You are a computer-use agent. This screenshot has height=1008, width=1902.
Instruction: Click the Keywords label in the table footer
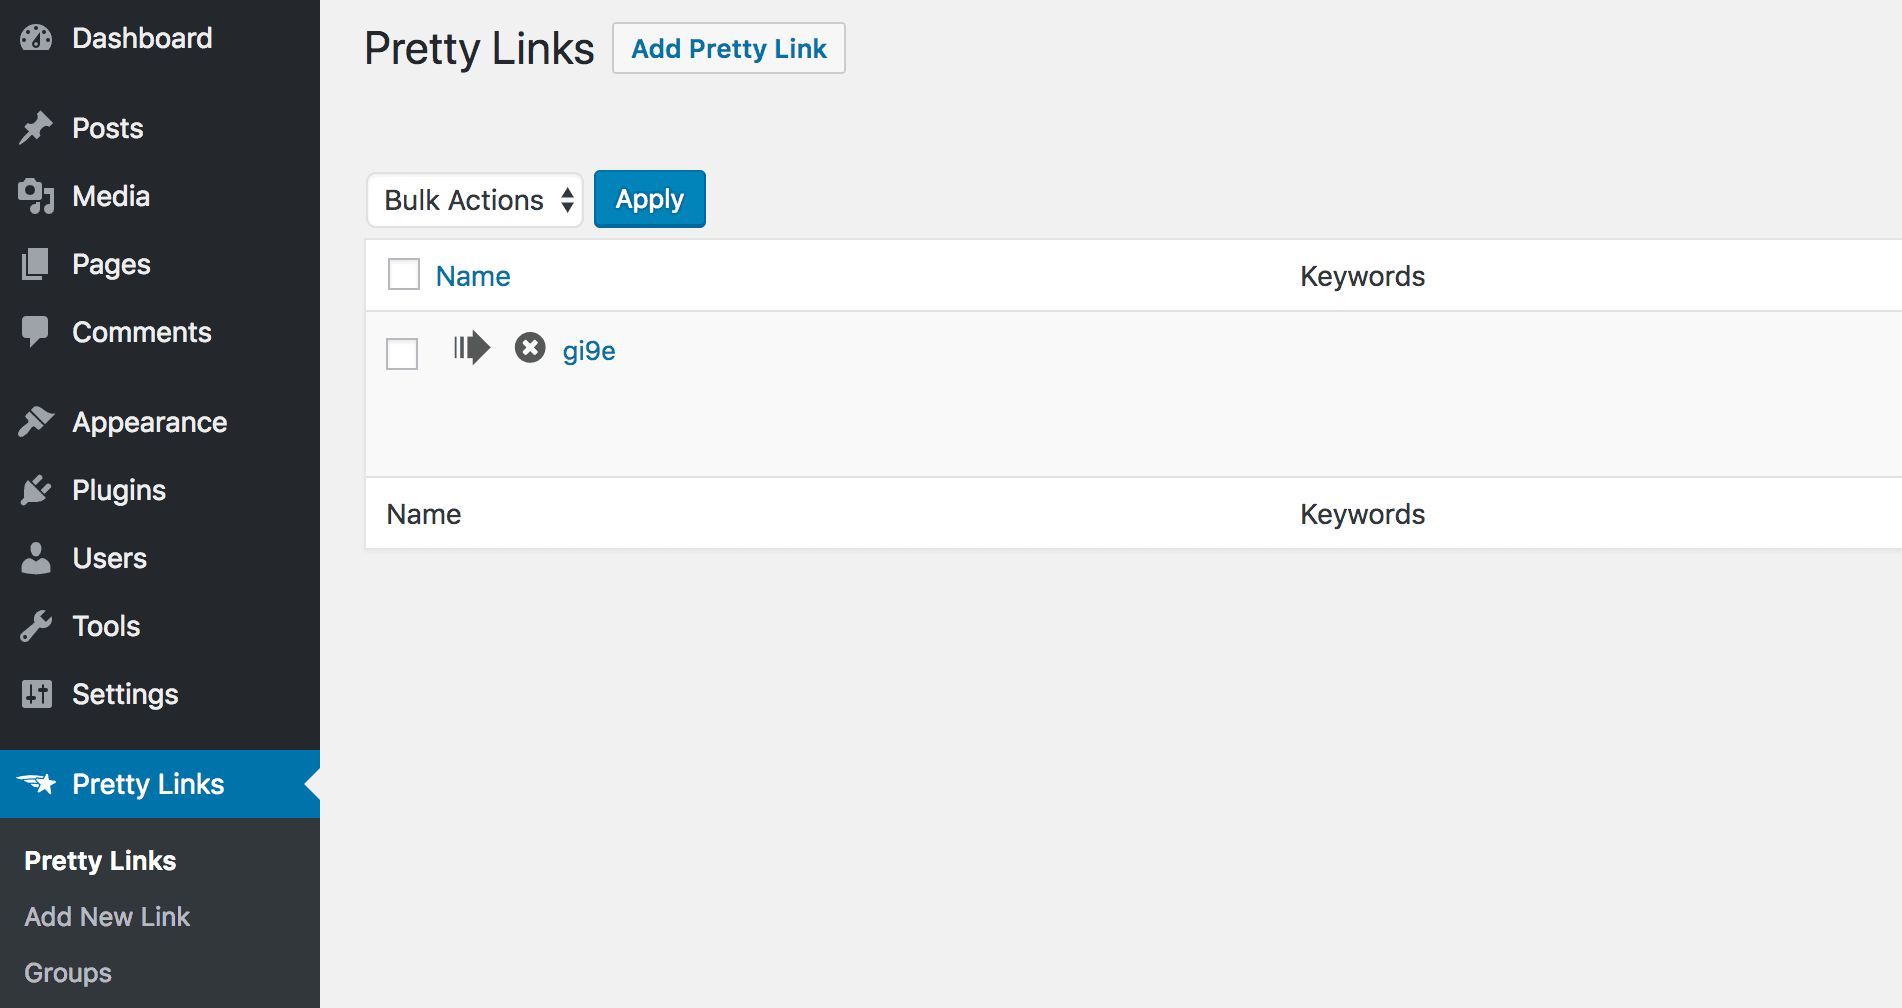[1362, 514]
